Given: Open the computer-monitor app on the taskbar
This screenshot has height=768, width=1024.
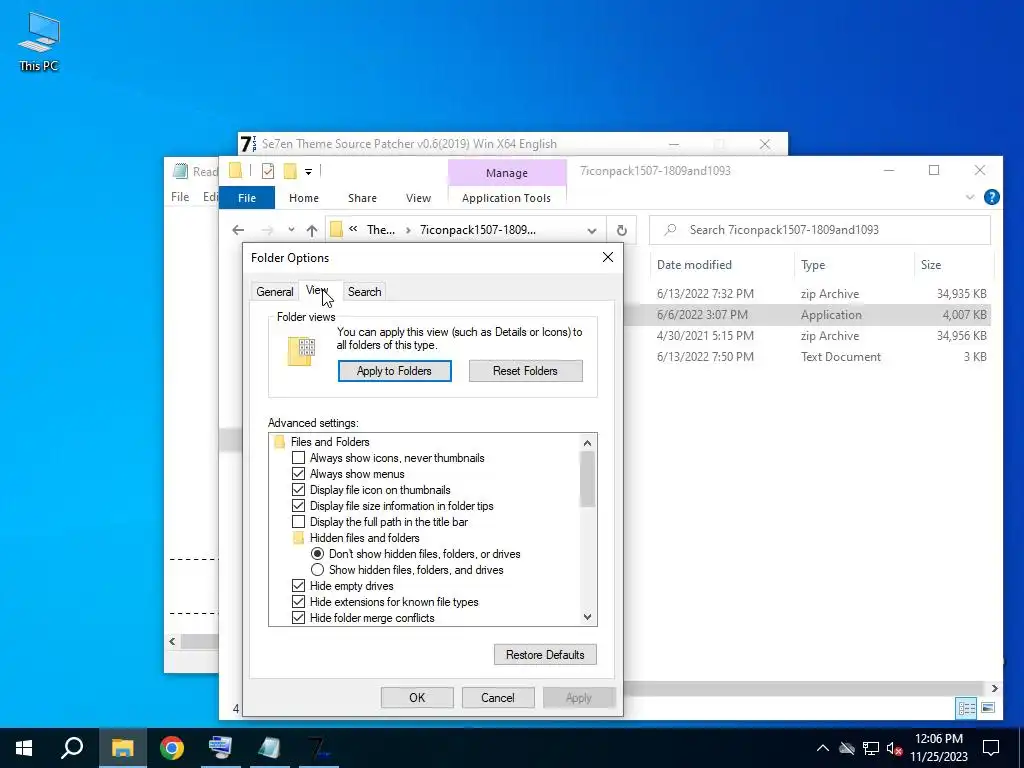Looking at the screenshot, I should click(220, 747).
